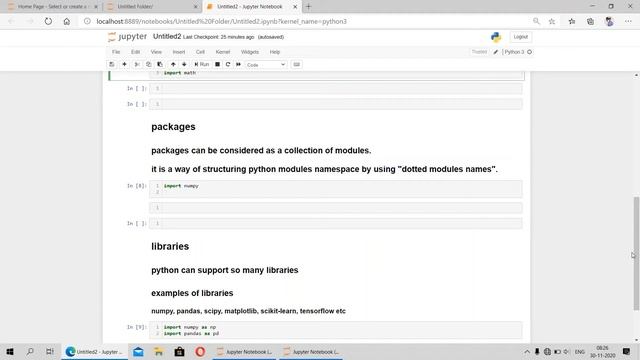Reload the page with the refresh icon
Screen dimensions: 640x360
pos(48,21)
